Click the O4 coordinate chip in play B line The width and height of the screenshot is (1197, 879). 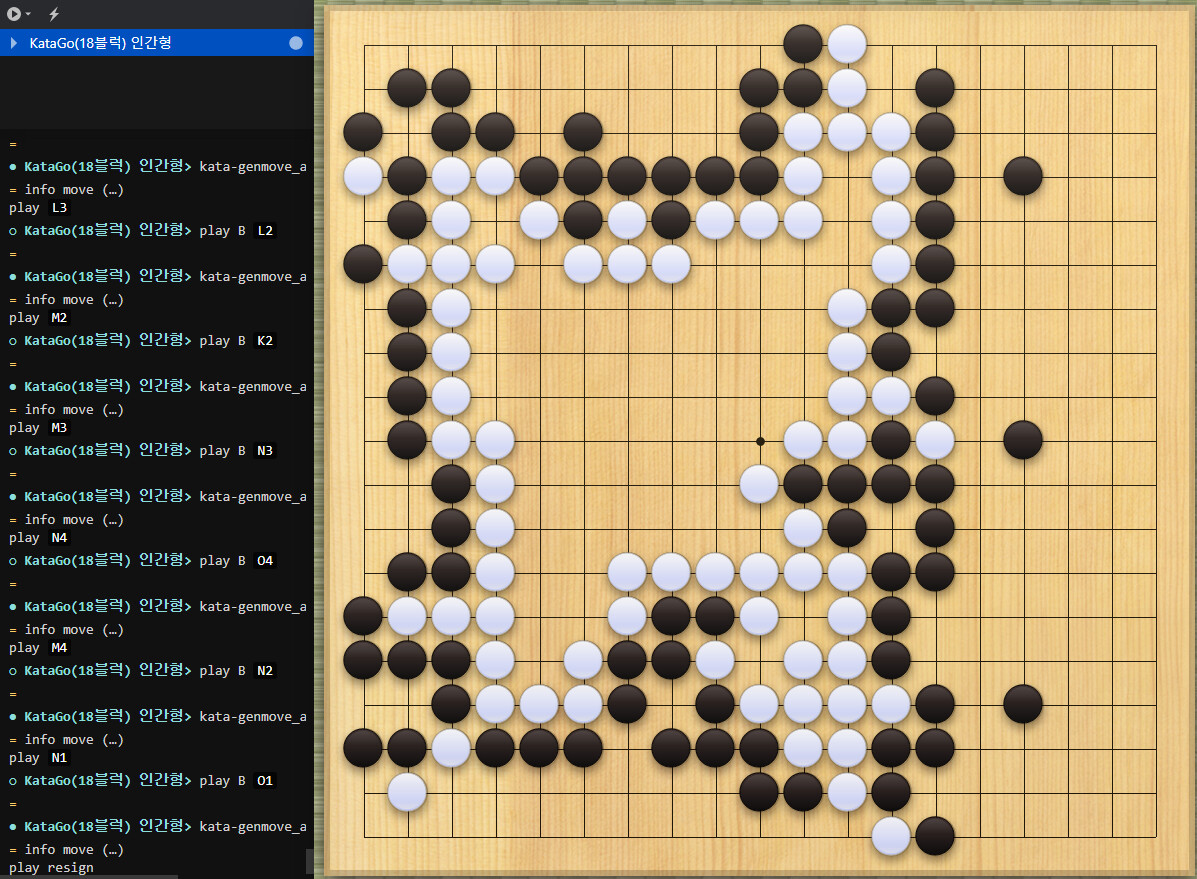click(x=265, y=561)
